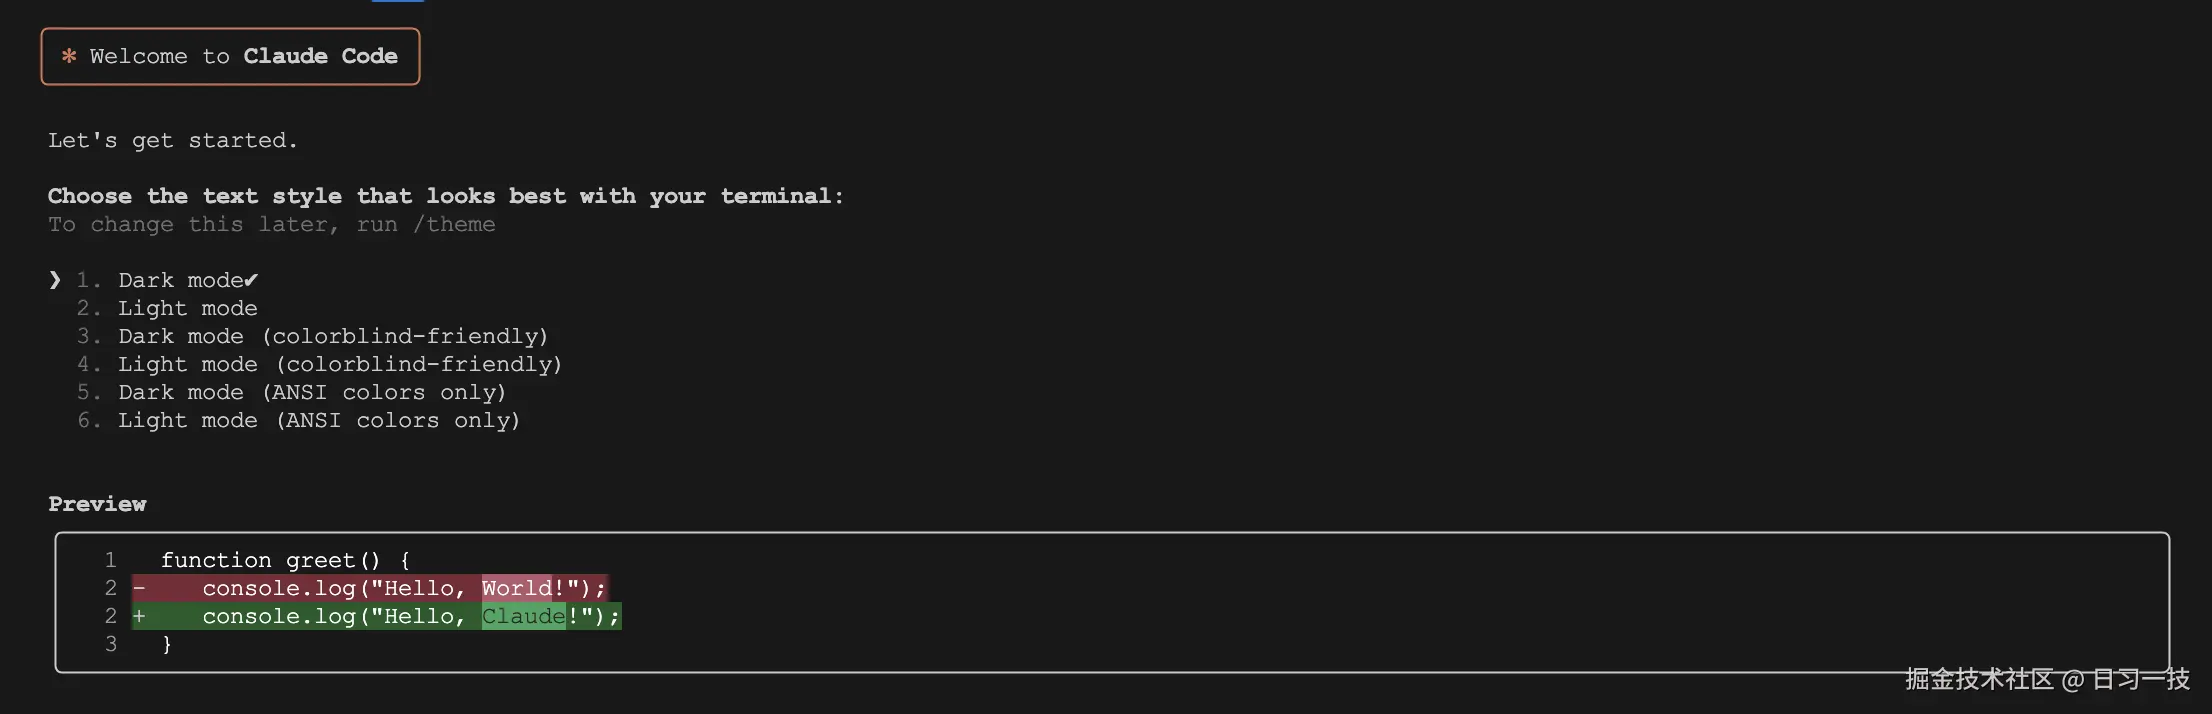The image size is (2212, 714).
Task: Click the Preview heading above the code box
Action: [97, 503]
